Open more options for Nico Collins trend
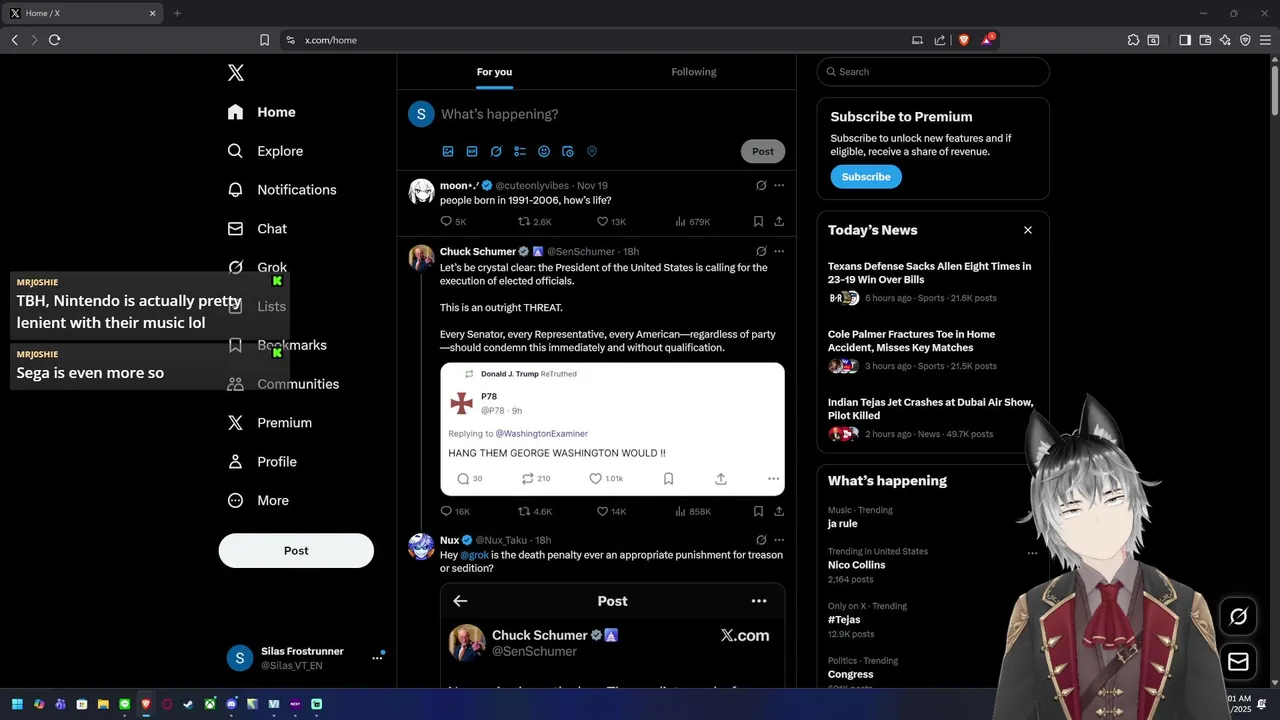The width and height of the screenshot is (1280, 720). click(x=1032, y=553)
